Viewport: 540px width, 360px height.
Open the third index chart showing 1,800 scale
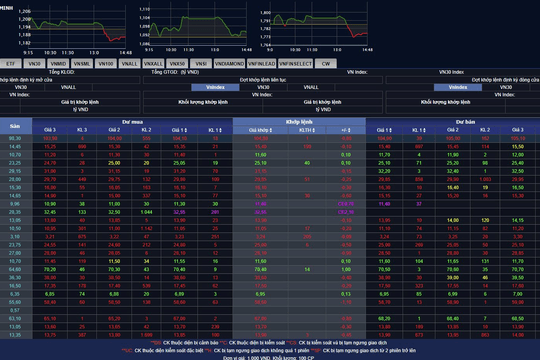click(315, 28)
